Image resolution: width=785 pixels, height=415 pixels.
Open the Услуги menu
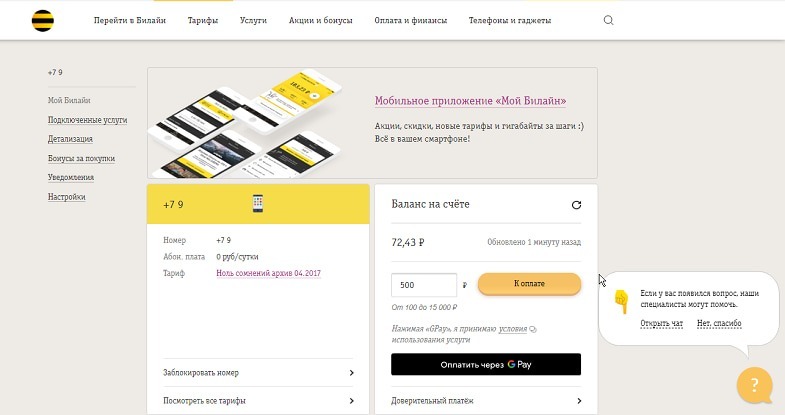253,20
